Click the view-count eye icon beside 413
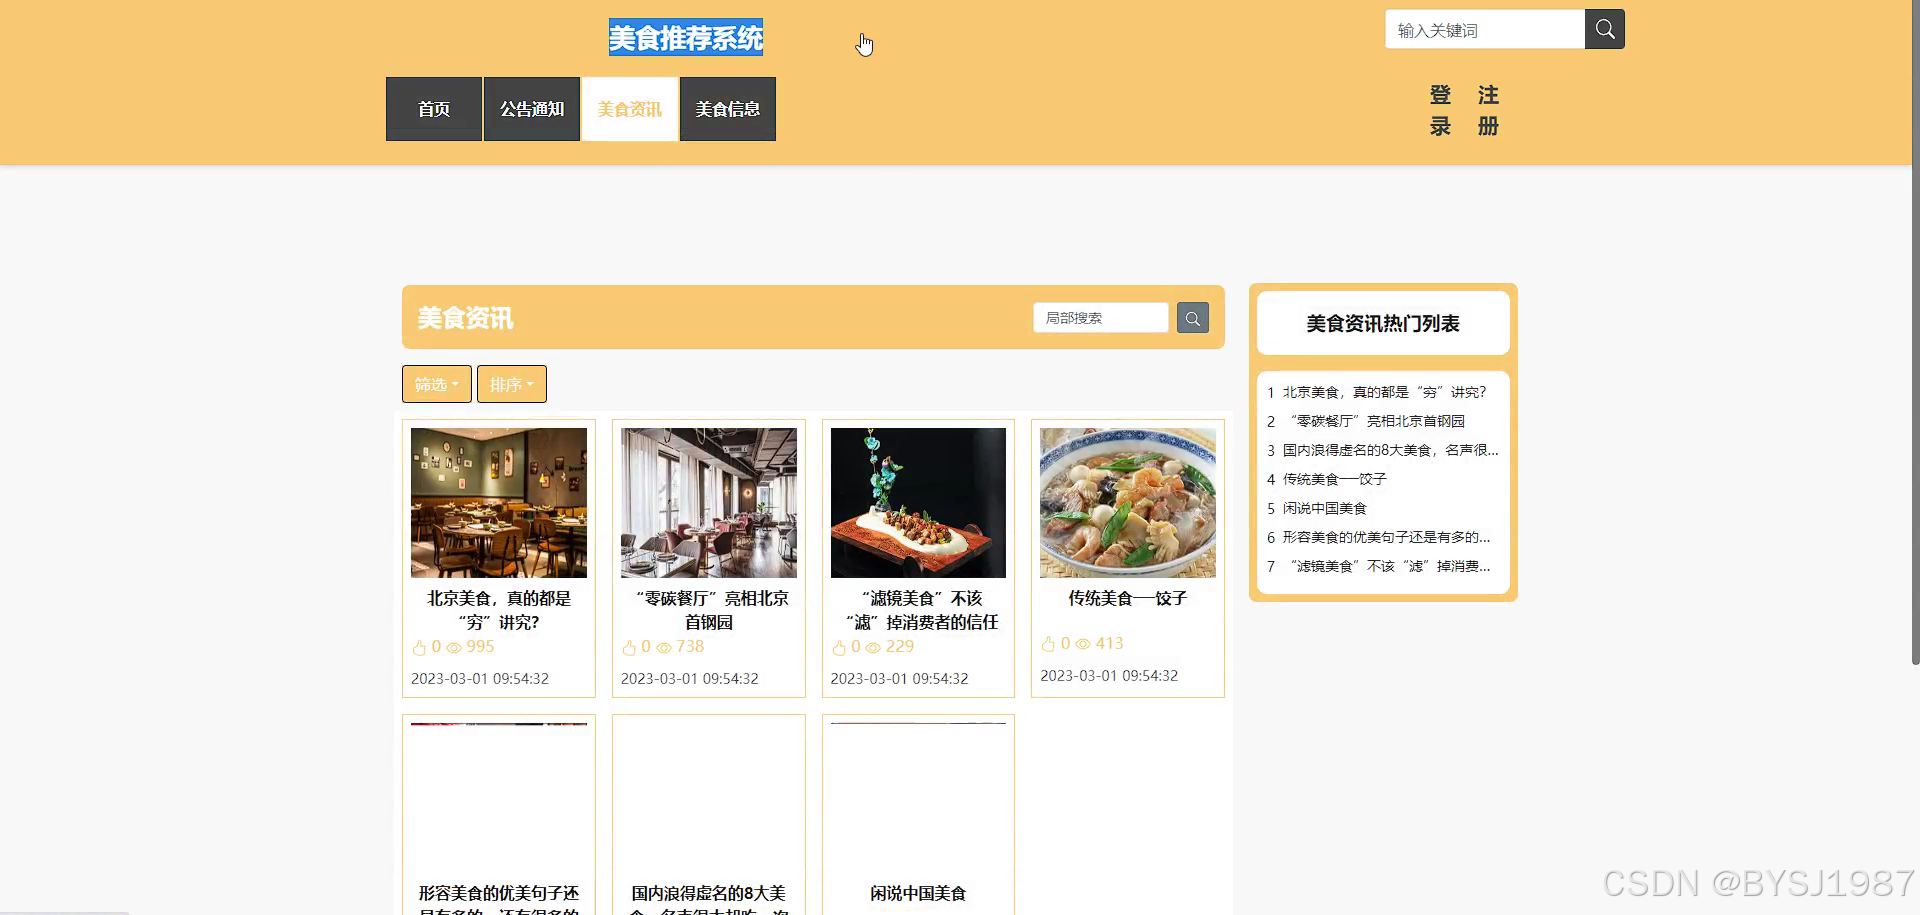Image resolution: width=1920 pixels, height=915 pixels. 1083,644
